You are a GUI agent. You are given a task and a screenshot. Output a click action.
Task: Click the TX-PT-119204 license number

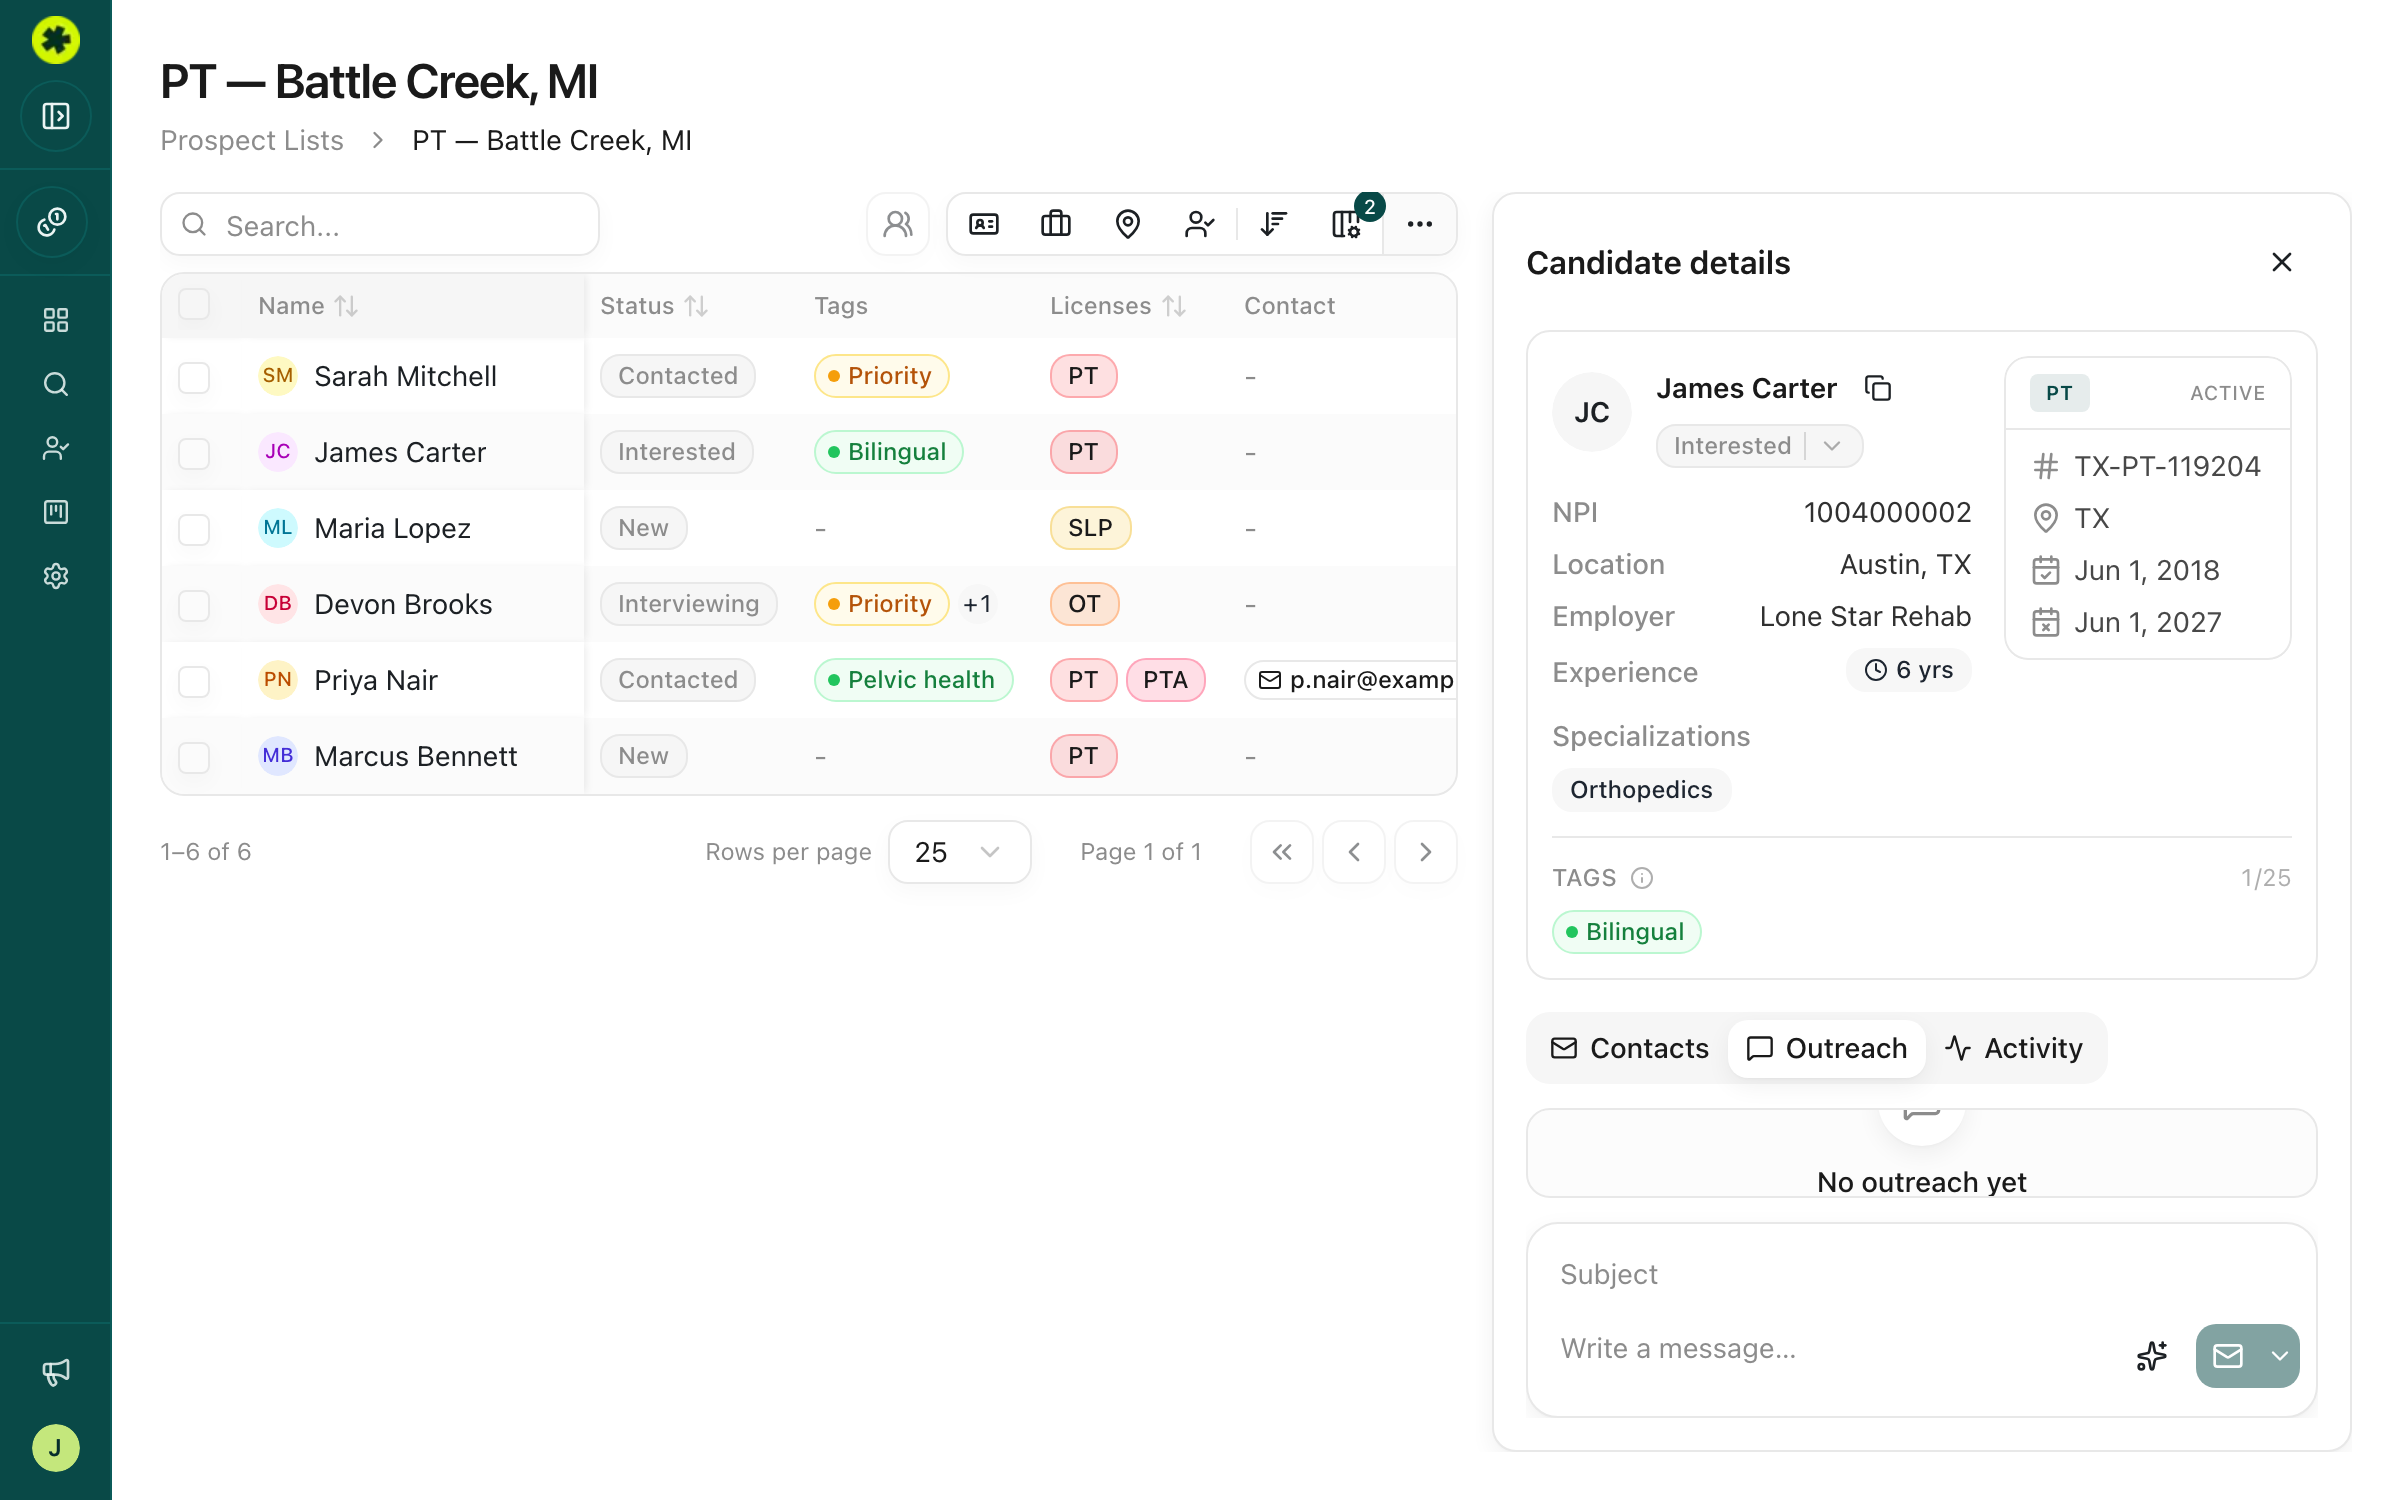(x=2166, y=466)
